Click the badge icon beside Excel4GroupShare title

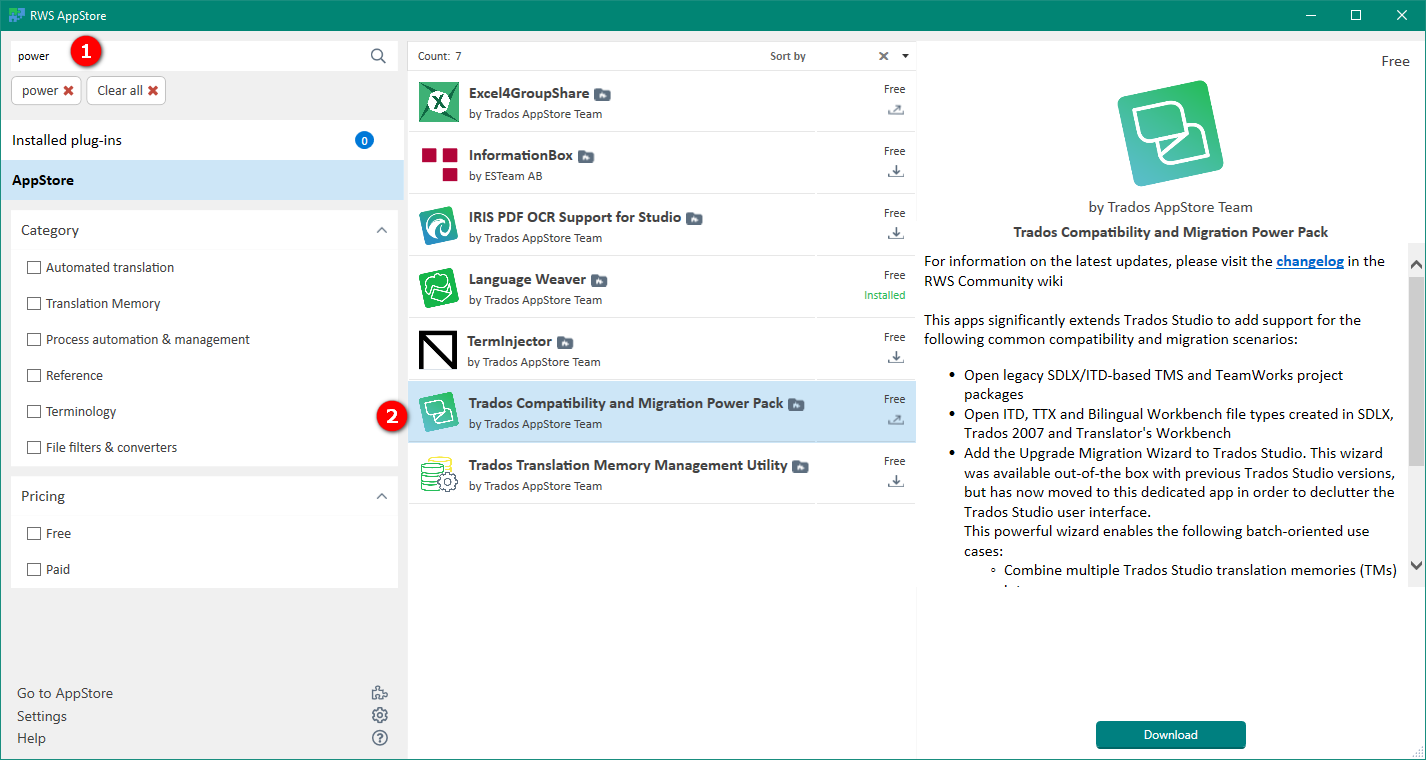point(602,94)
